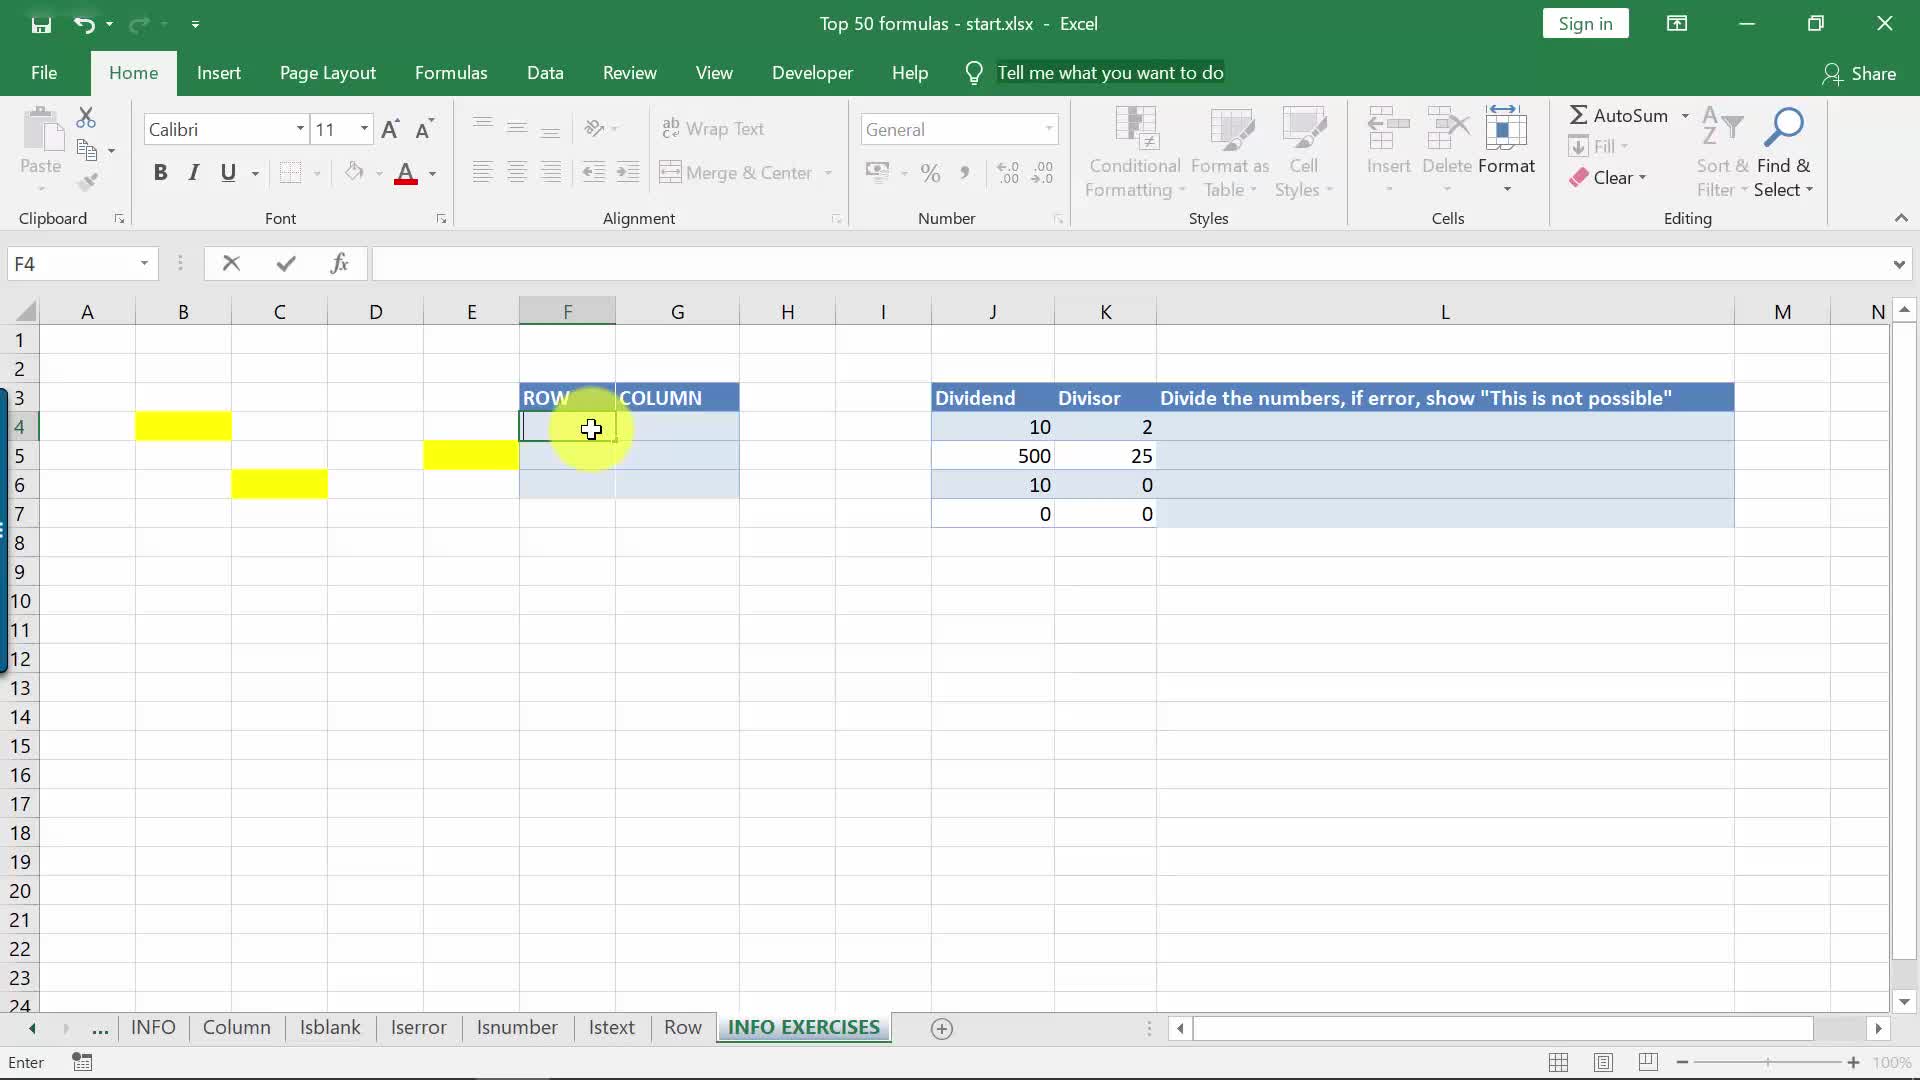This screenshot has height=1080, width=1920.
Task: Open the Name Box dropdown arrow
Action: tap(144, 263)
